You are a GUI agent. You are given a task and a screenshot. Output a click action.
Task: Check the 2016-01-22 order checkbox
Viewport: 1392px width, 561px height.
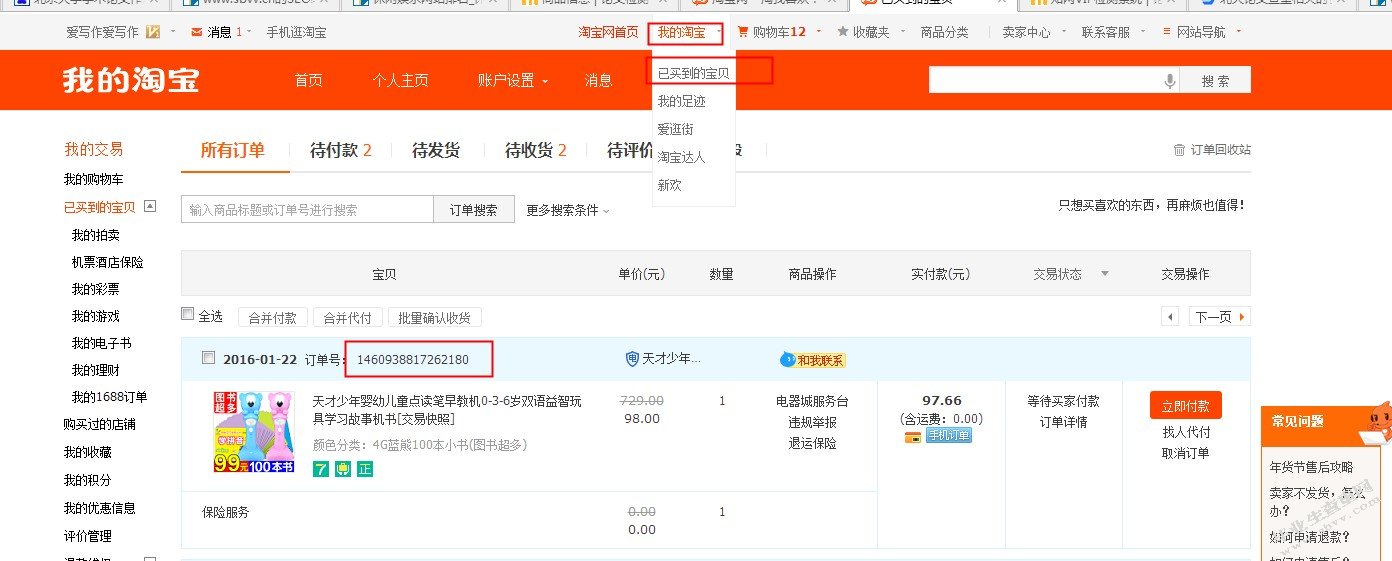pos(208,357)
